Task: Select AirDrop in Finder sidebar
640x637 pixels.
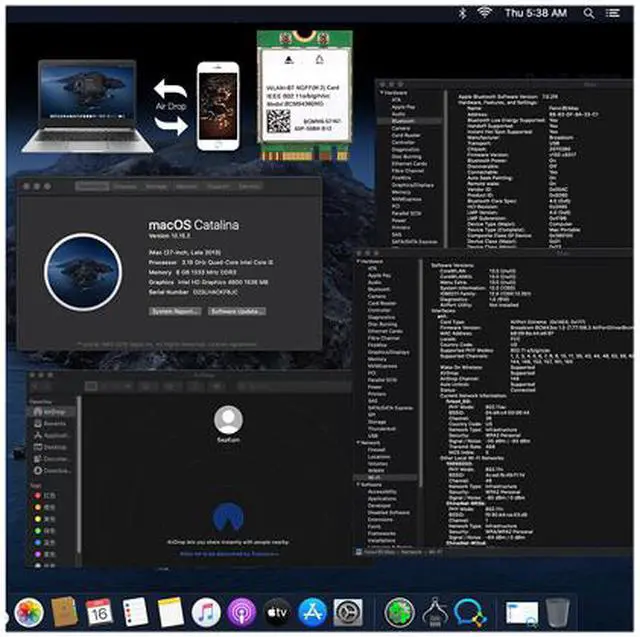Action: pos(51,411)
